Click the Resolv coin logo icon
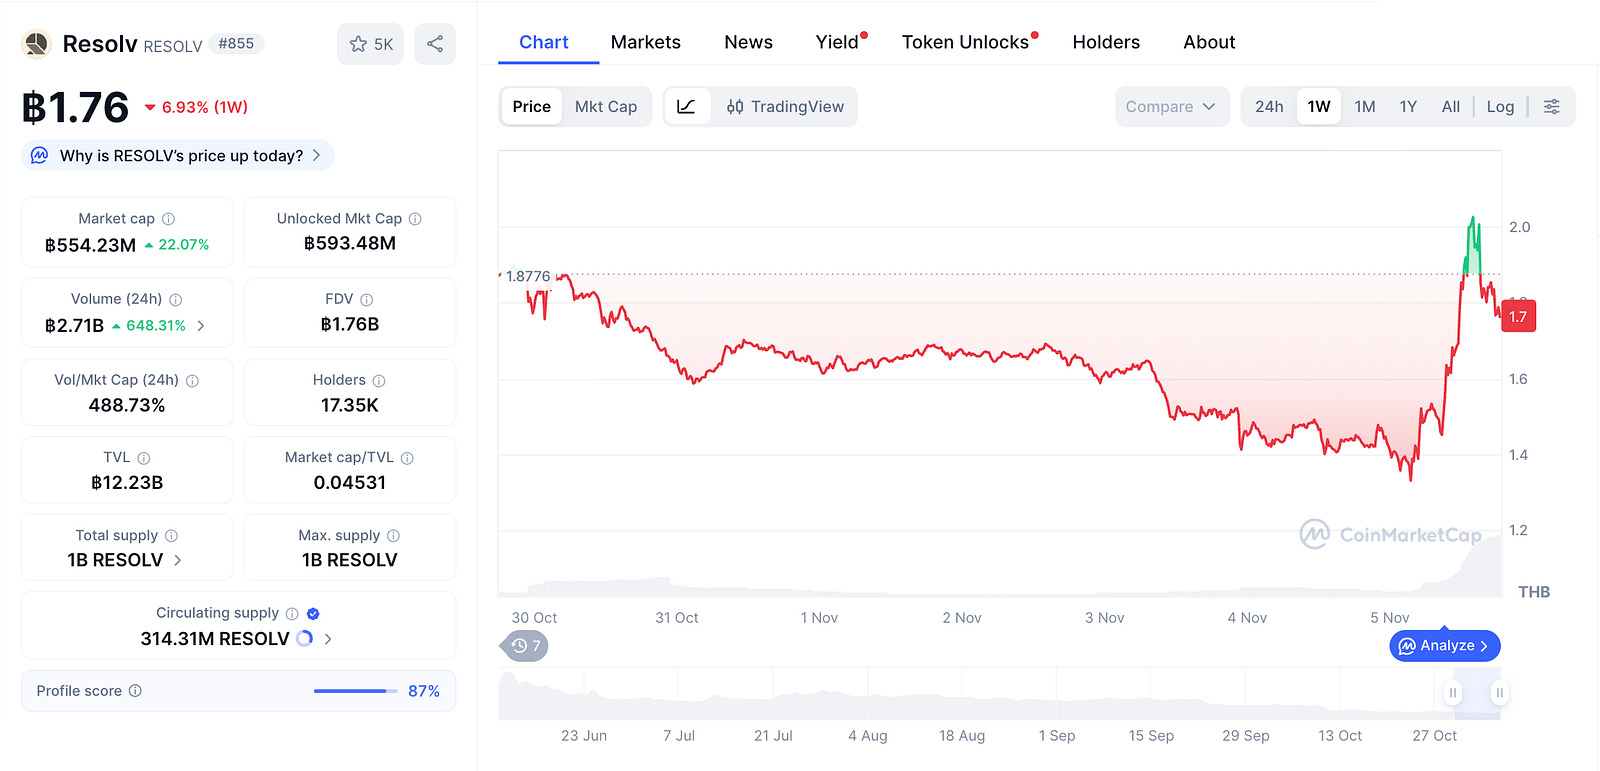The width and height of the screenshot is (1600, 771). (37, 44)
